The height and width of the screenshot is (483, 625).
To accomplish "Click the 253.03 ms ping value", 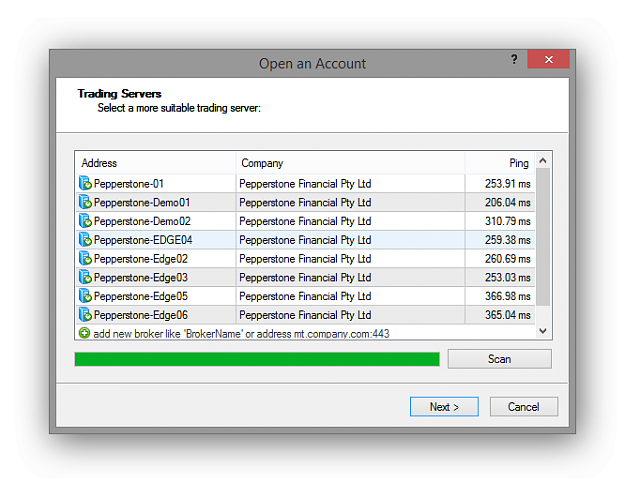I will pos(507,277).
